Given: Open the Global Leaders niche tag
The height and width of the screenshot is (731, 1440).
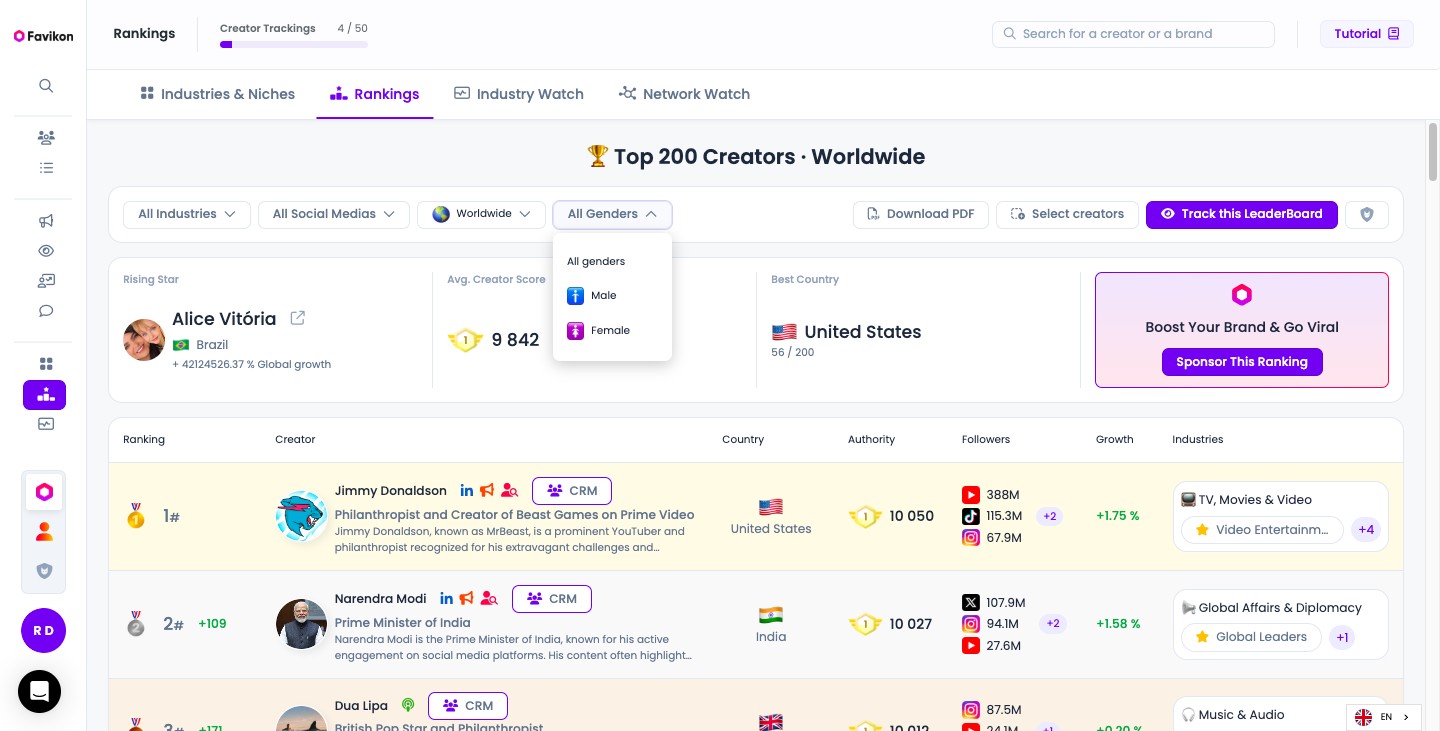Looking at the screenshot, I should (1251, 637).
